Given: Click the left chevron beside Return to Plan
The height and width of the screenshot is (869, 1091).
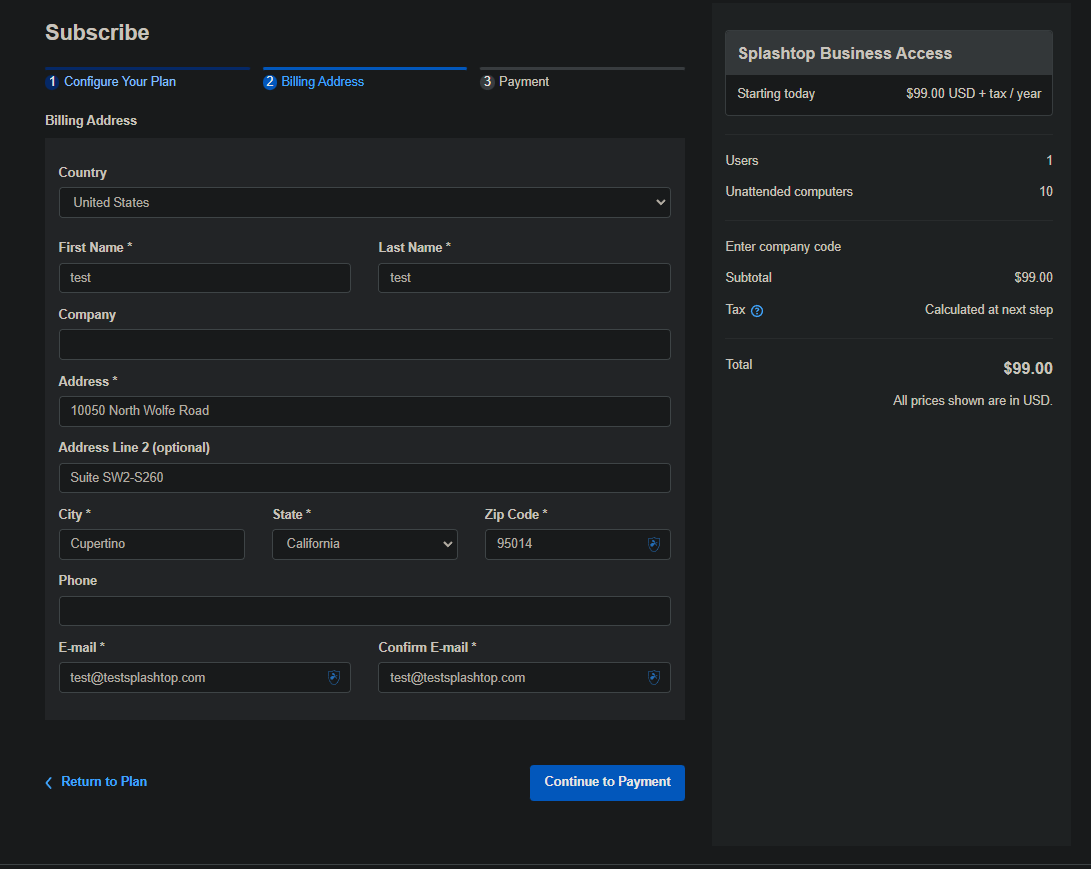Looking at the screenshot, I should click(x=49, y=783).
